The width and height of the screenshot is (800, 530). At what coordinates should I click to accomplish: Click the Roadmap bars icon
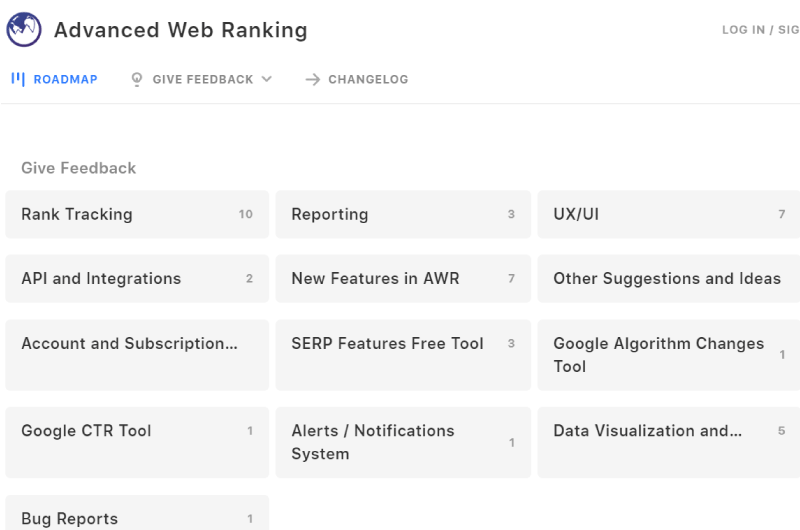click(x=18, y=79)
